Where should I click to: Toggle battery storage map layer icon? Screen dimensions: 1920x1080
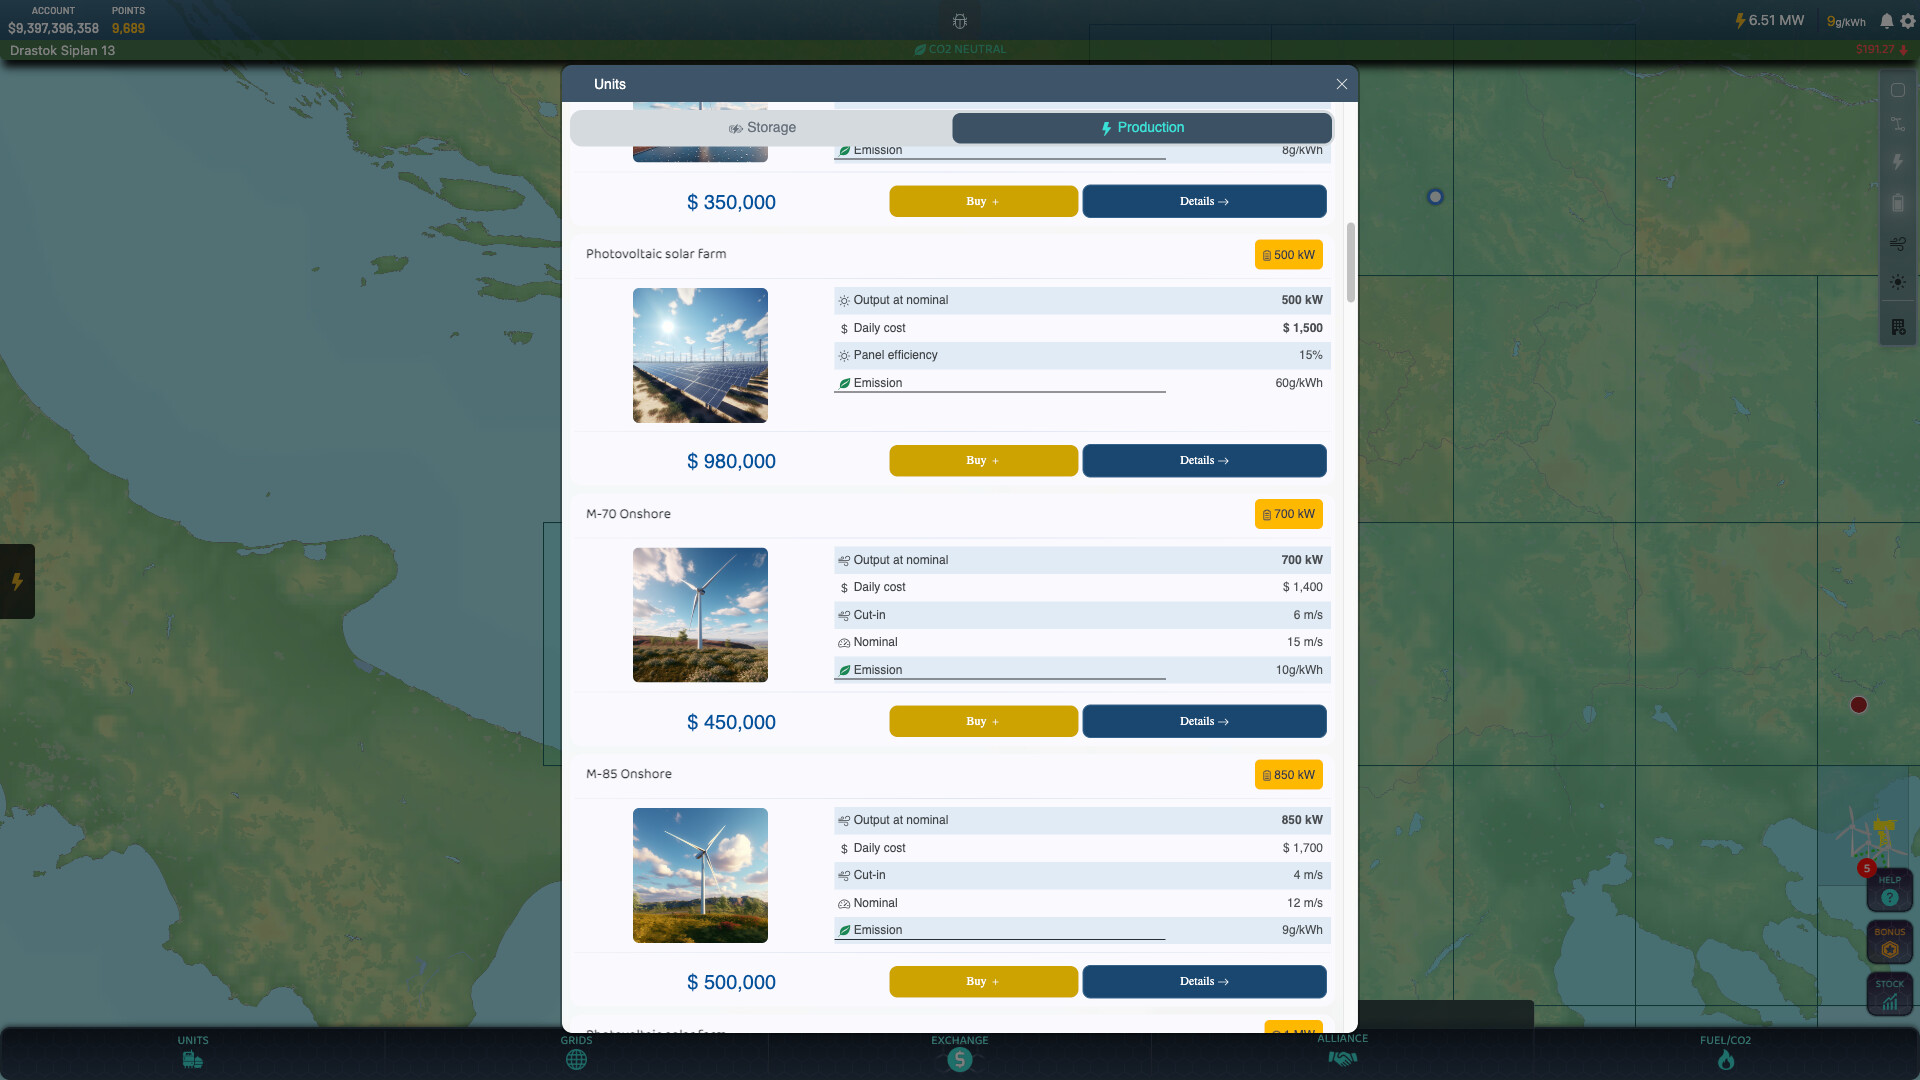tap(1898, 204)
